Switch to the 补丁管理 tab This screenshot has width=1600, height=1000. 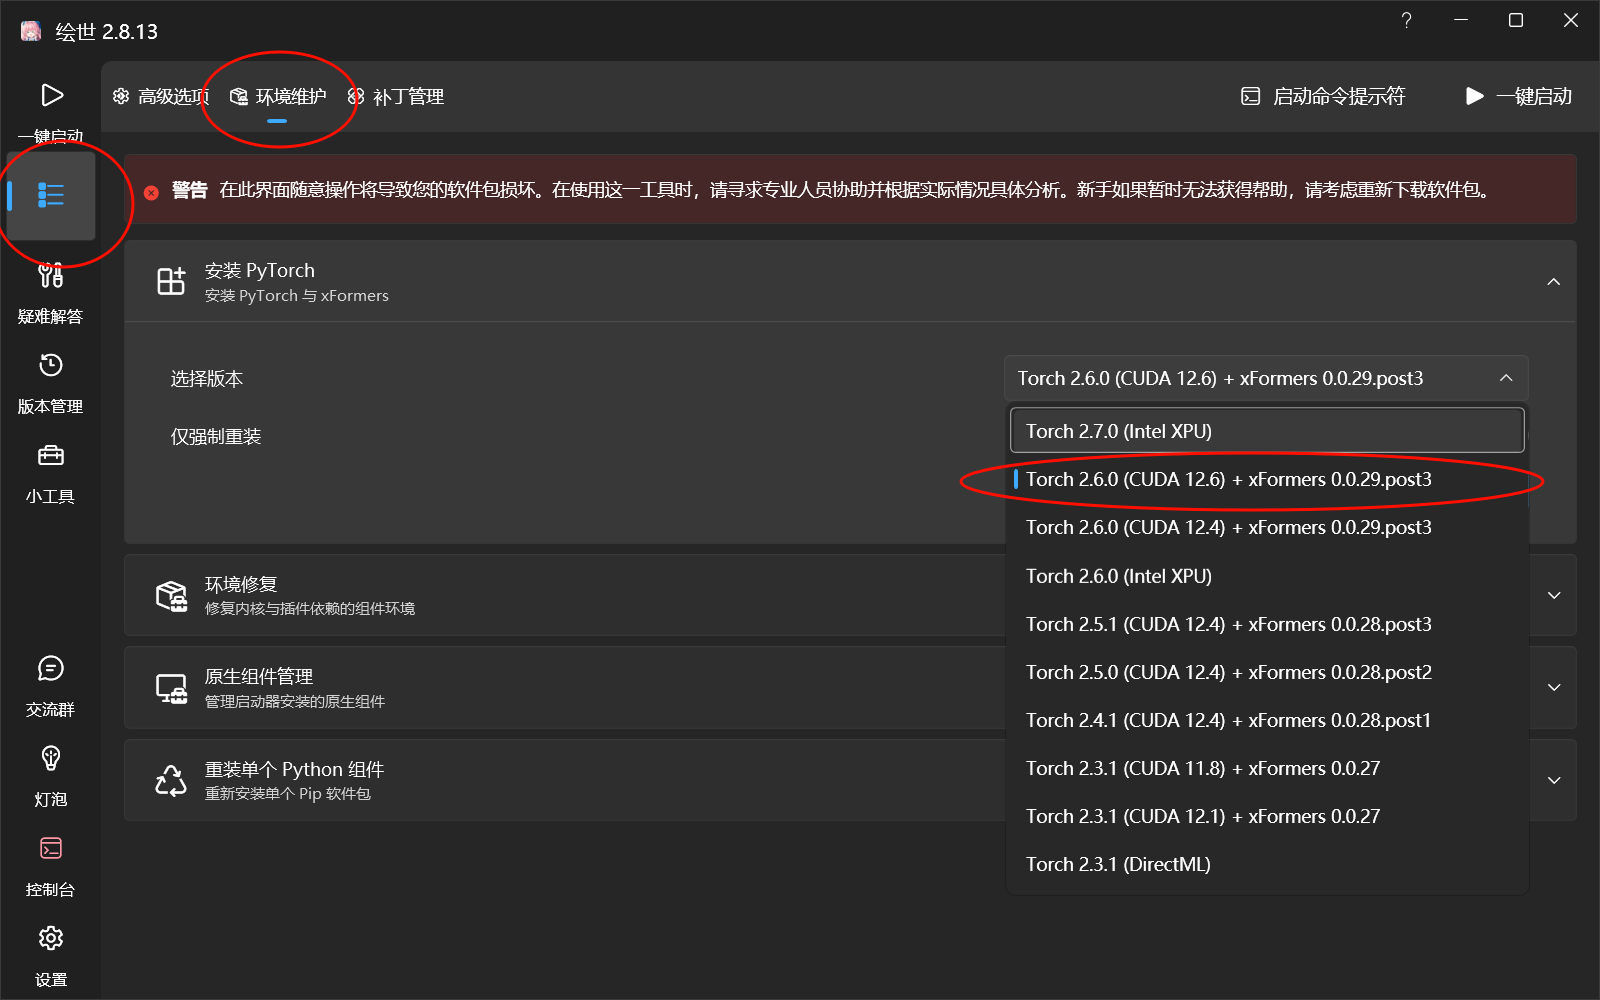click(x=396, y=97)
